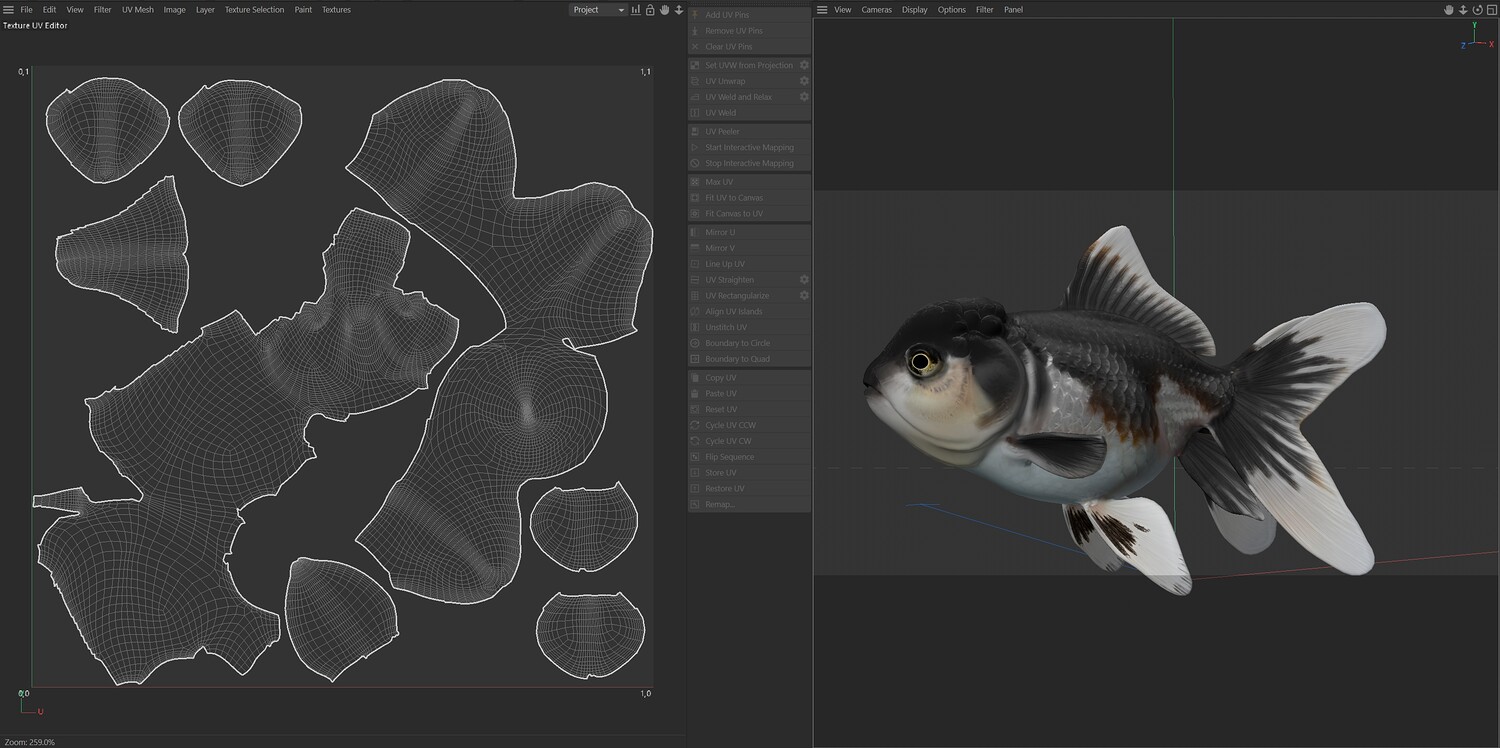This screenshot has width=1500, height=748.
Task: Click the Fit UV to Canvas icon
Action: tap(695, 198)
